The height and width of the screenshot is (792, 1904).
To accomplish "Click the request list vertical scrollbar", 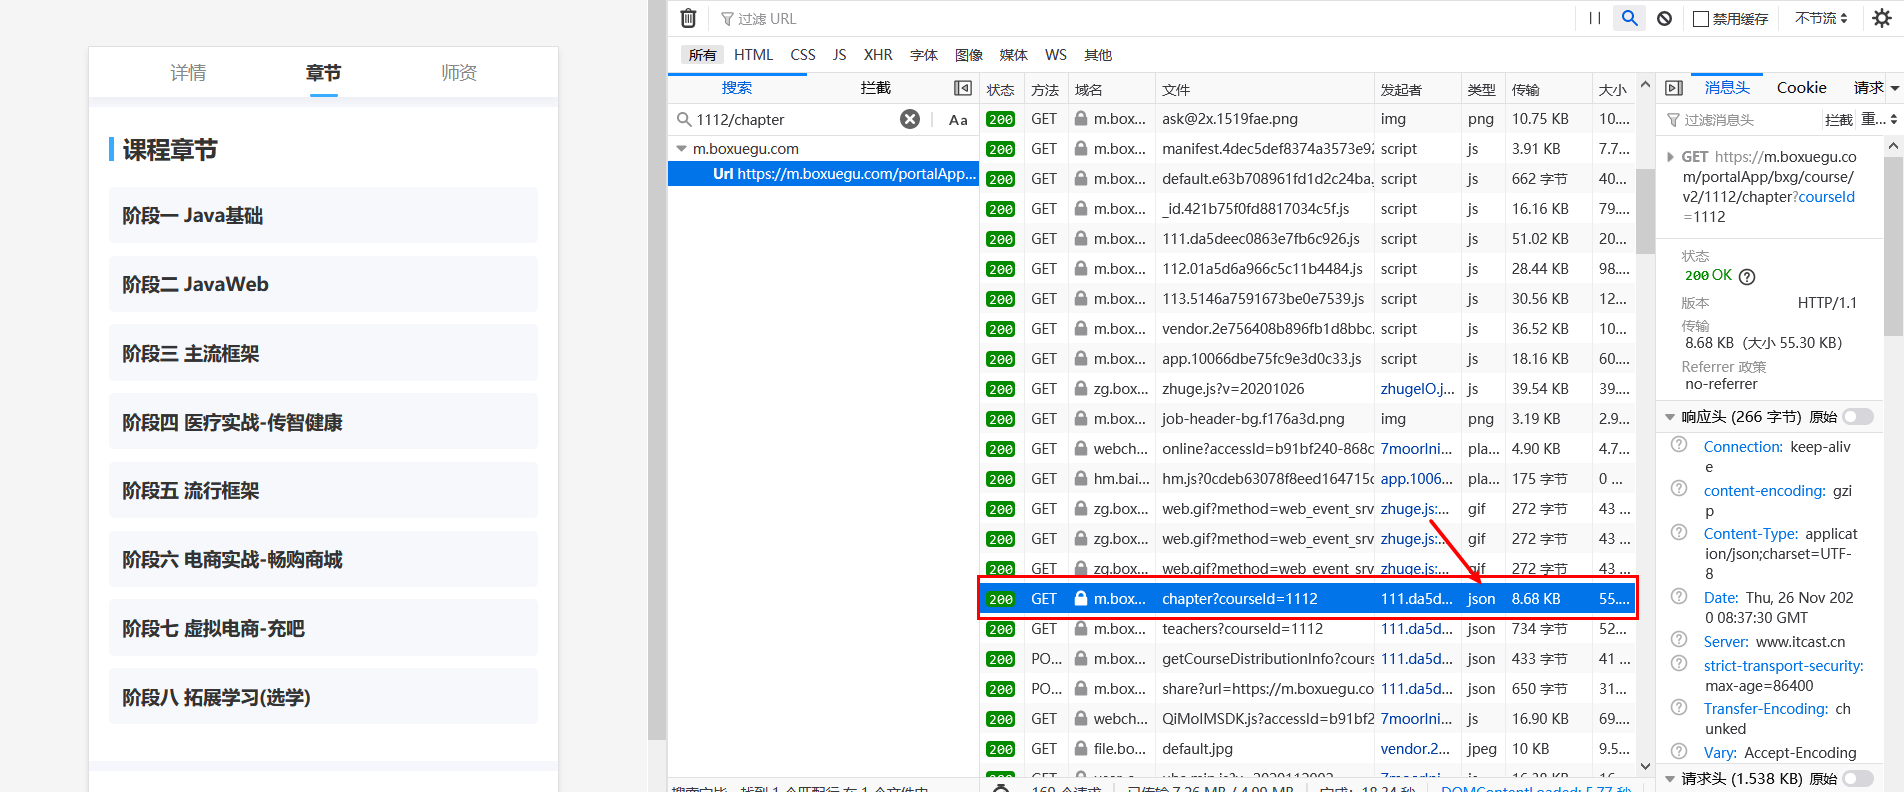I will [x=1645, y=210].
